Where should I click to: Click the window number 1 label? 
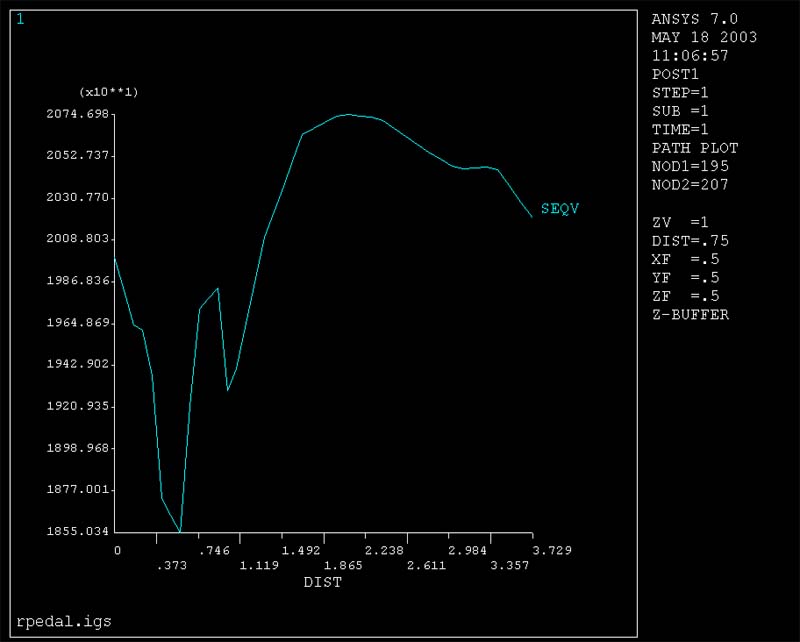20,19
